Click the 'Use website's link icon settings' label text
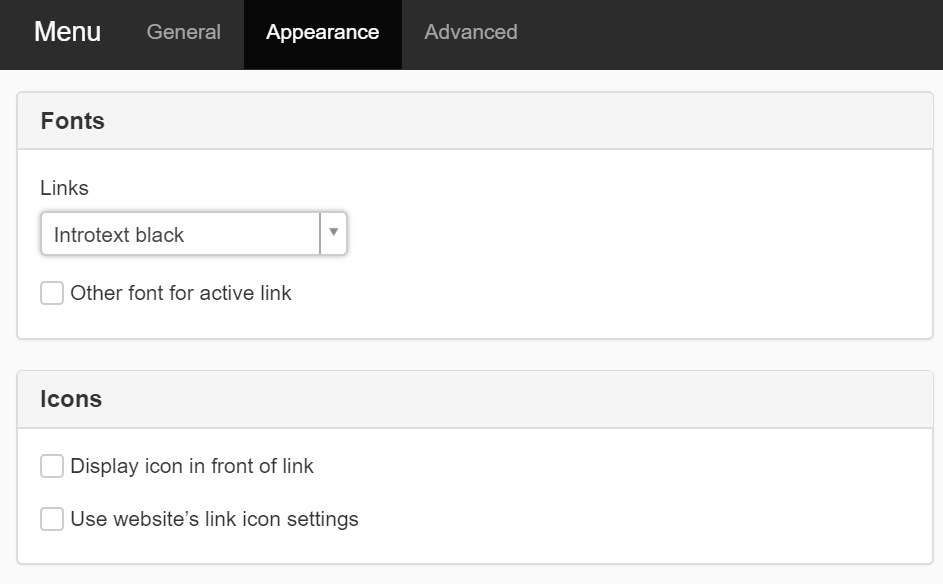Screen dimensions: 943x584 point(214,519)
